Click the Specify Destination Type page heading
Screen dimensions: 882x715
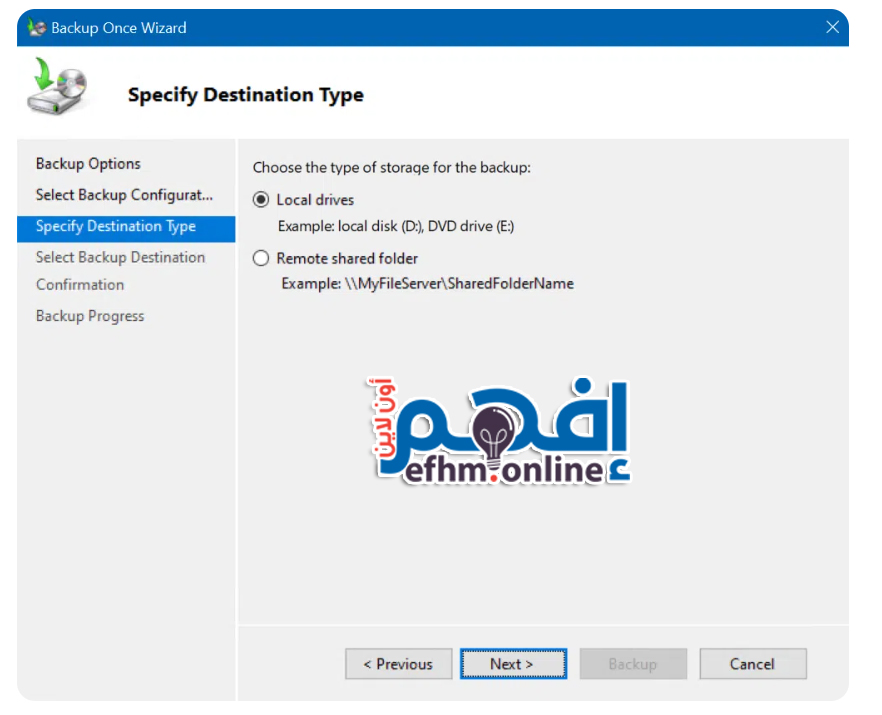[245, 96]
